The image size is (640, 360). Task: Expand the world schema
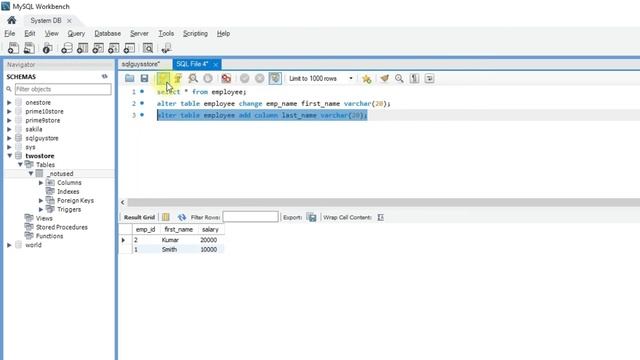(x=9, y=245)
